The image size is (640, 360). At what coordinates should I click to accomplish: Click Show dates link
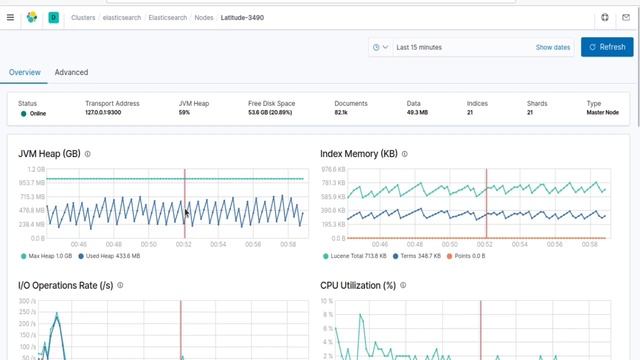pyautogui.click(x=553, y=47)
